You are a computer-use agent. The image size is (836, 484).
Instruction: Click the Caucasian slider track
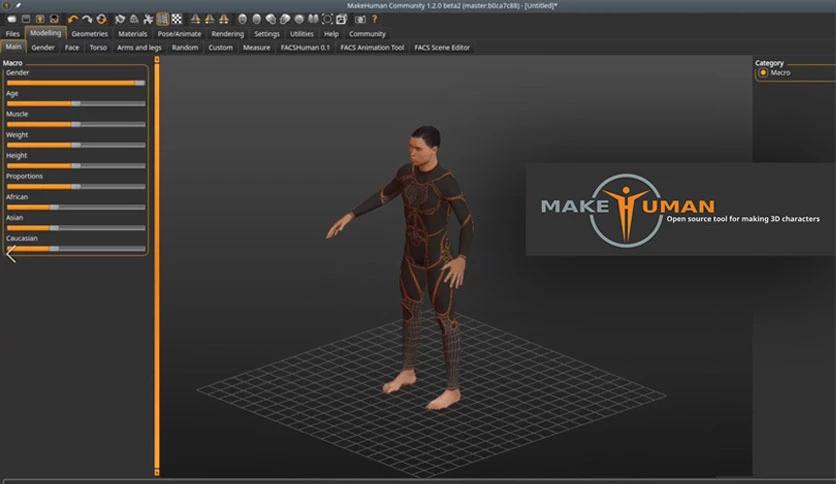click(76, 248)
